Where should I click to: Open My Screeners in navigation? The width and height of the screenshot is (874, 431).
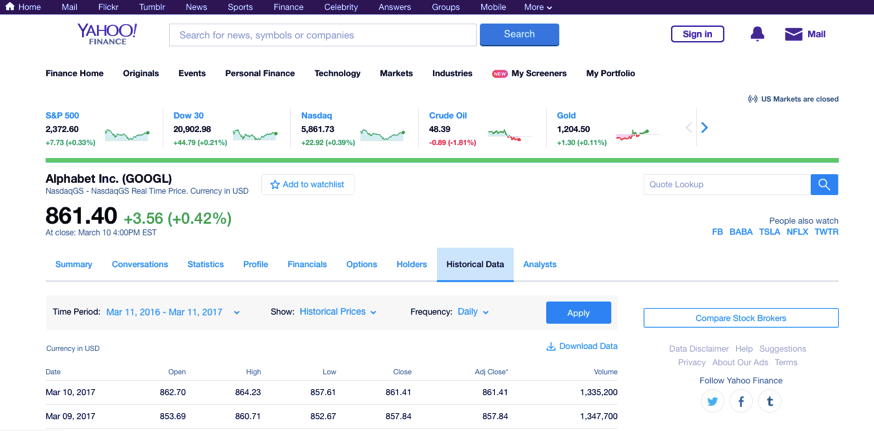coord(539,73)
